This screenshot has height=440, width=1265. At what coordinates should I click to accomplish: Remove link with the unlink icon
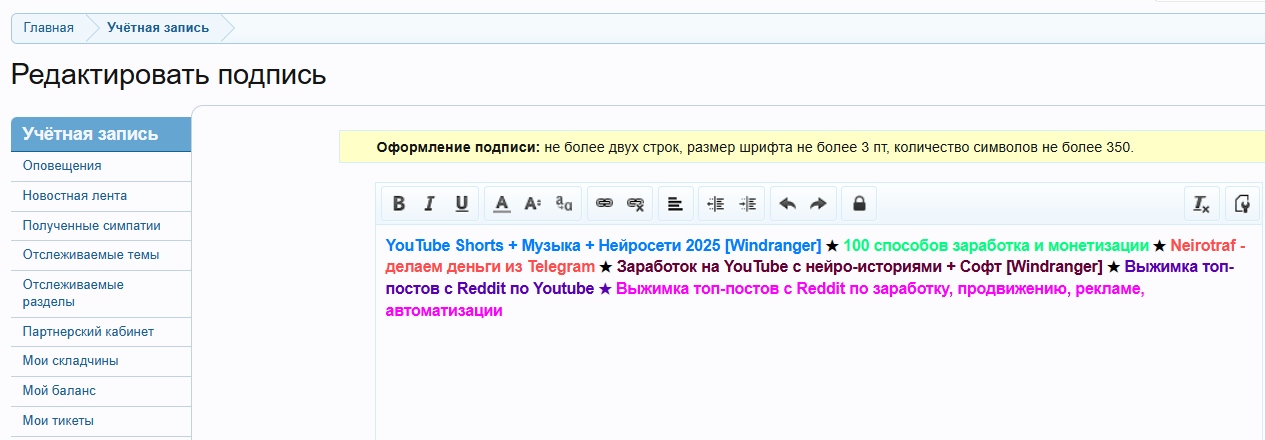click(x=635, y=204)
